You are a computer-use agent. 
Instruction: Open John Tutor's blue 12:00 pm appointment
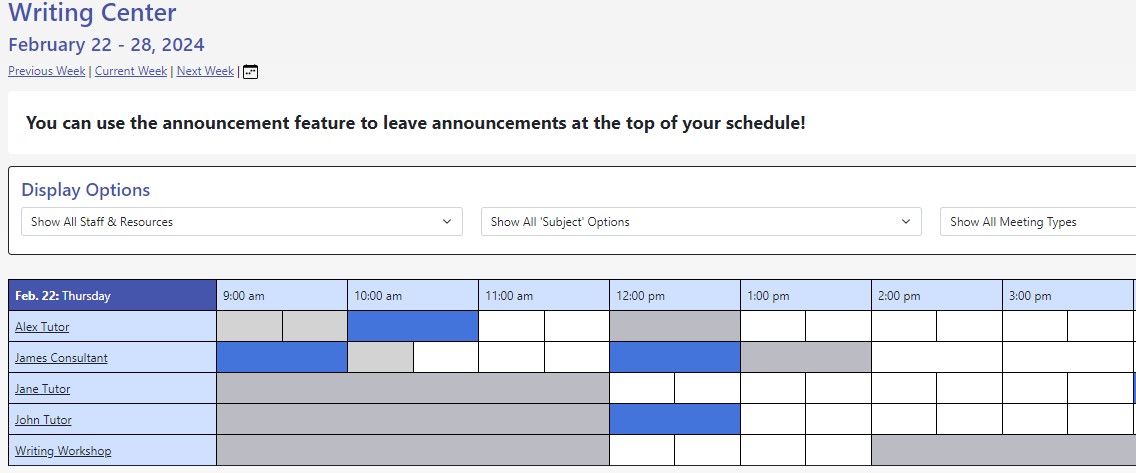coord(675,419)
